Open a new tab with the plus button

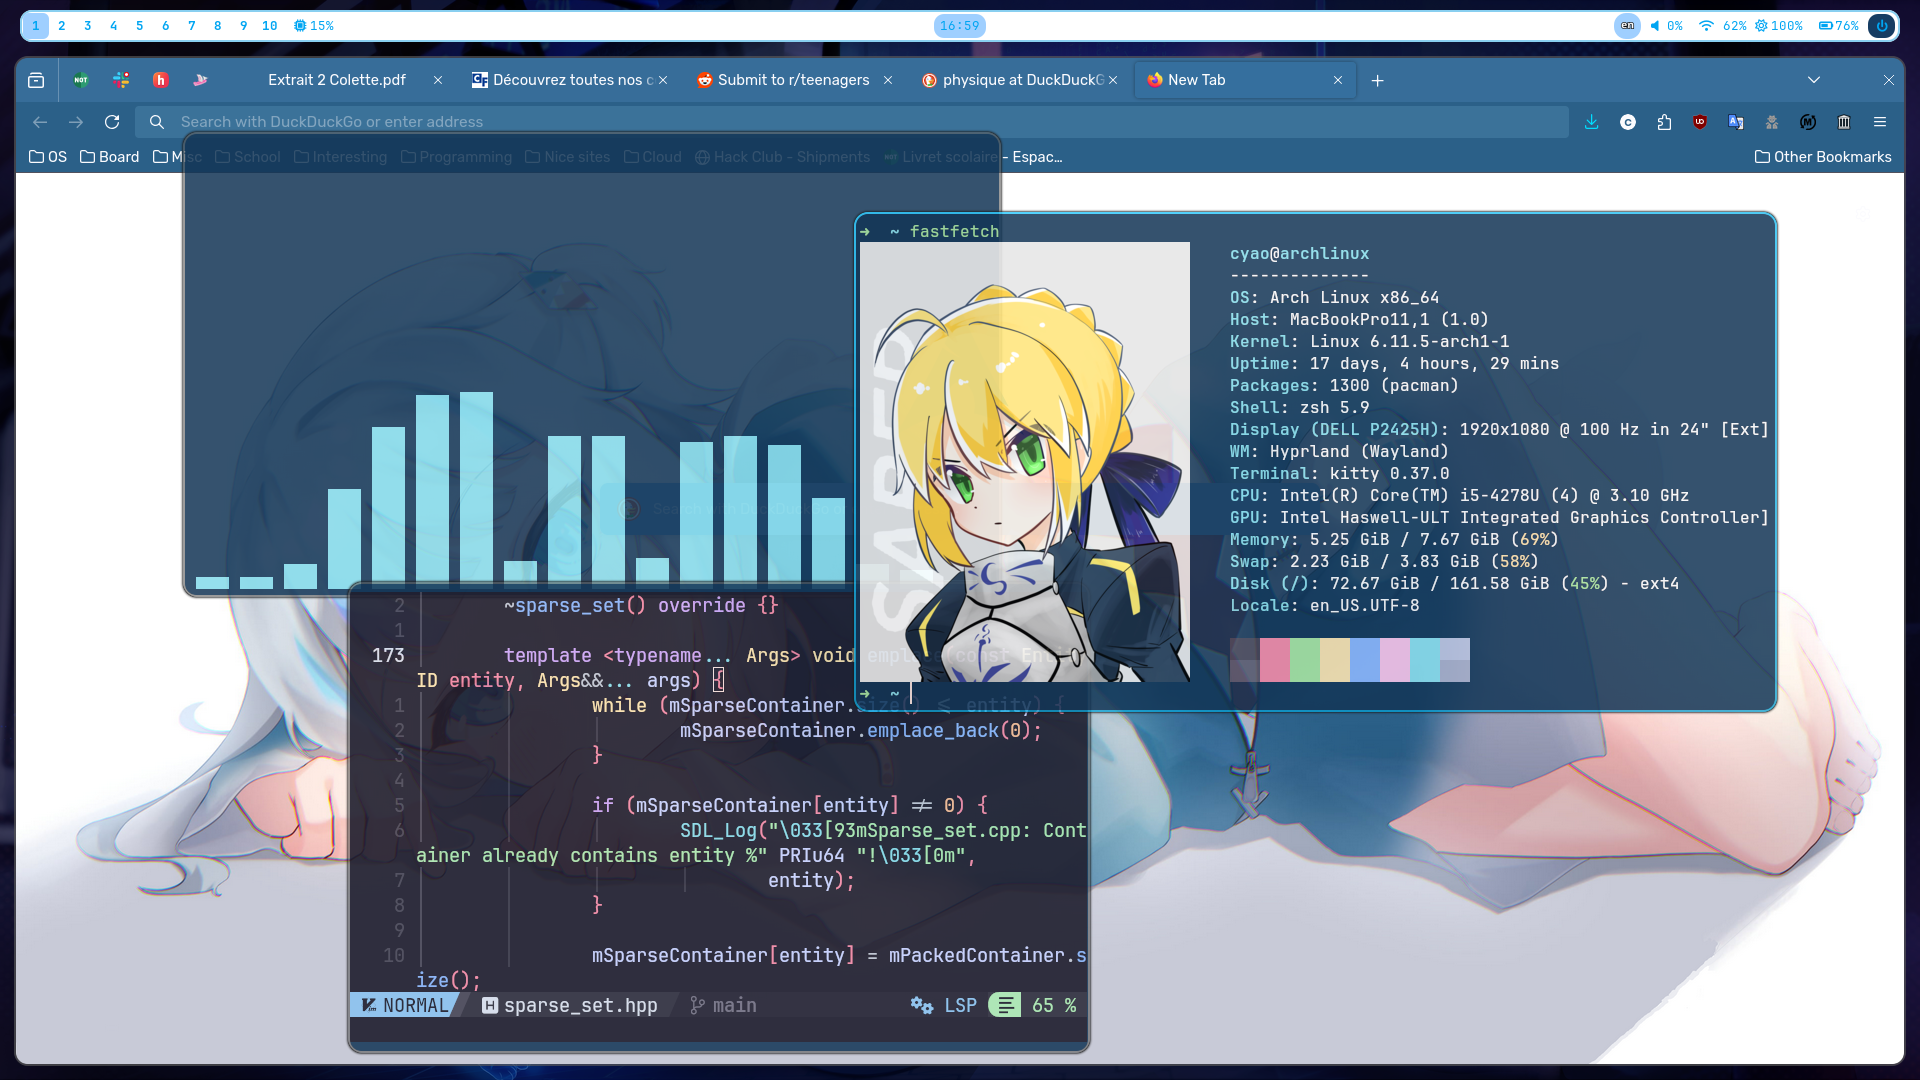point(1377,80)
